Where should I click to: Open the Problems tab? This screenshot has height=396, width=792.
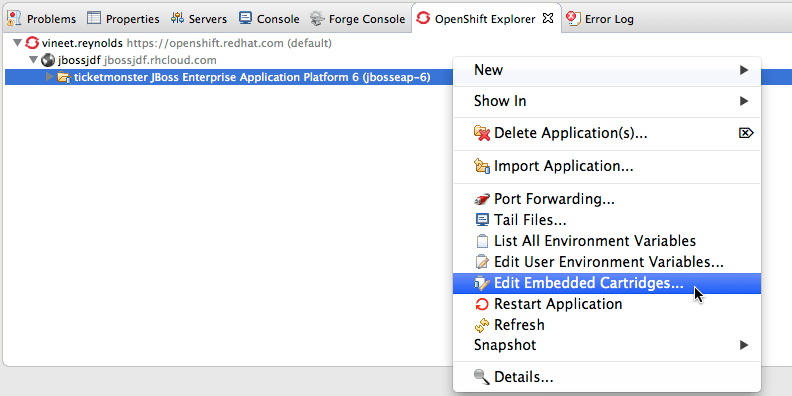click(x=41, y=19)
